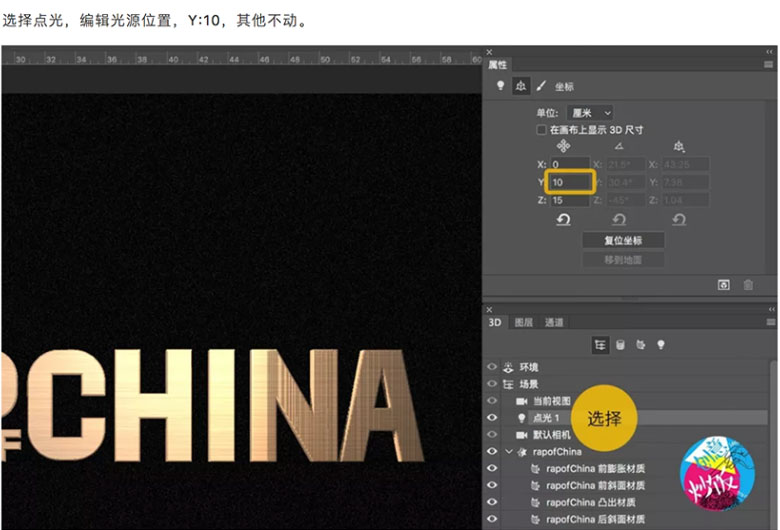Switch to the 通道 tab

(x=554, y=322)
